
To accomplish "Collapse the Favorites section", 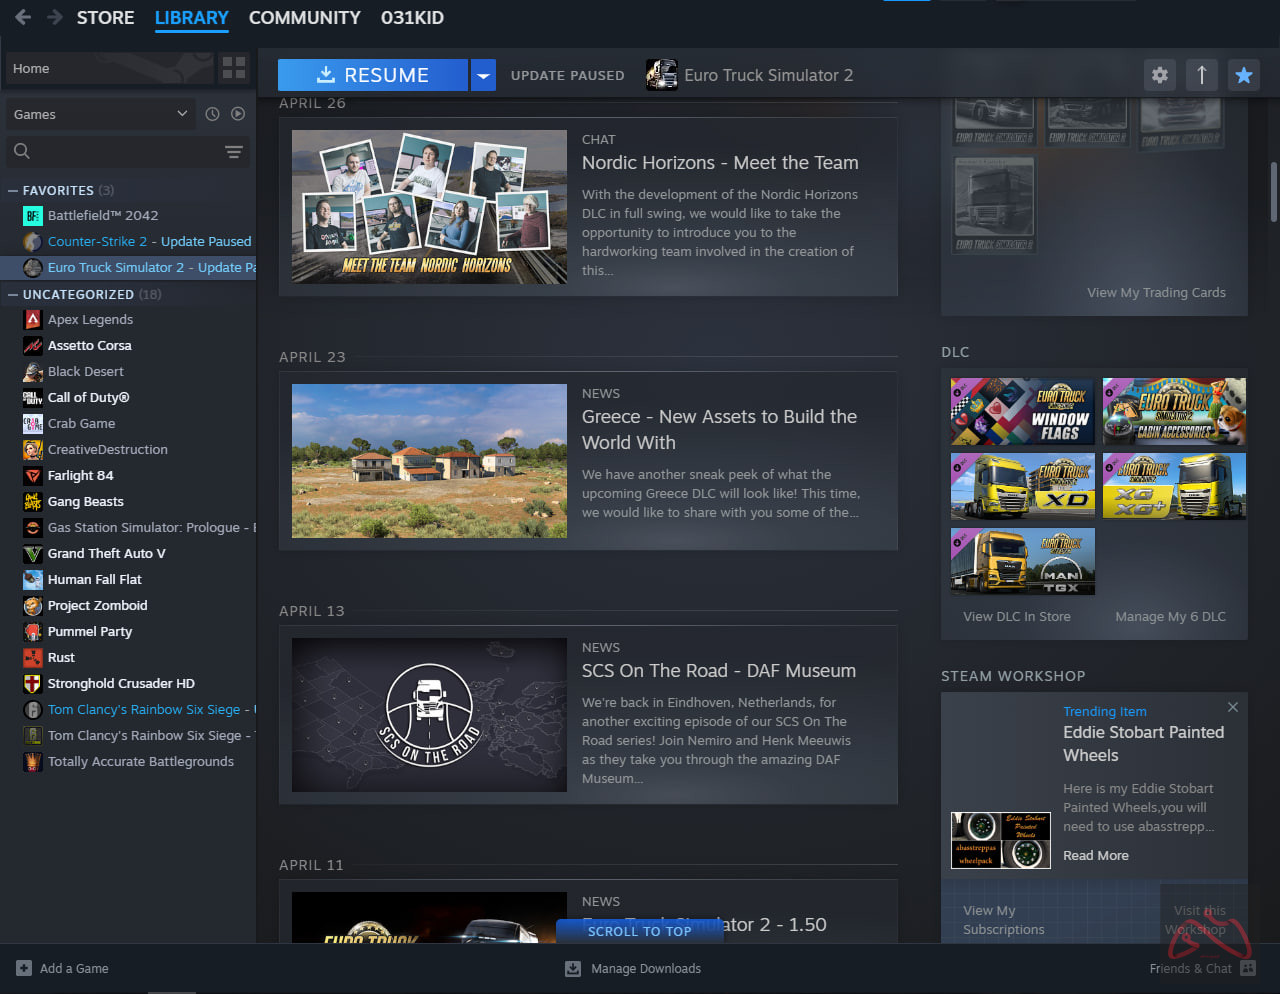I will coord(13,190).
